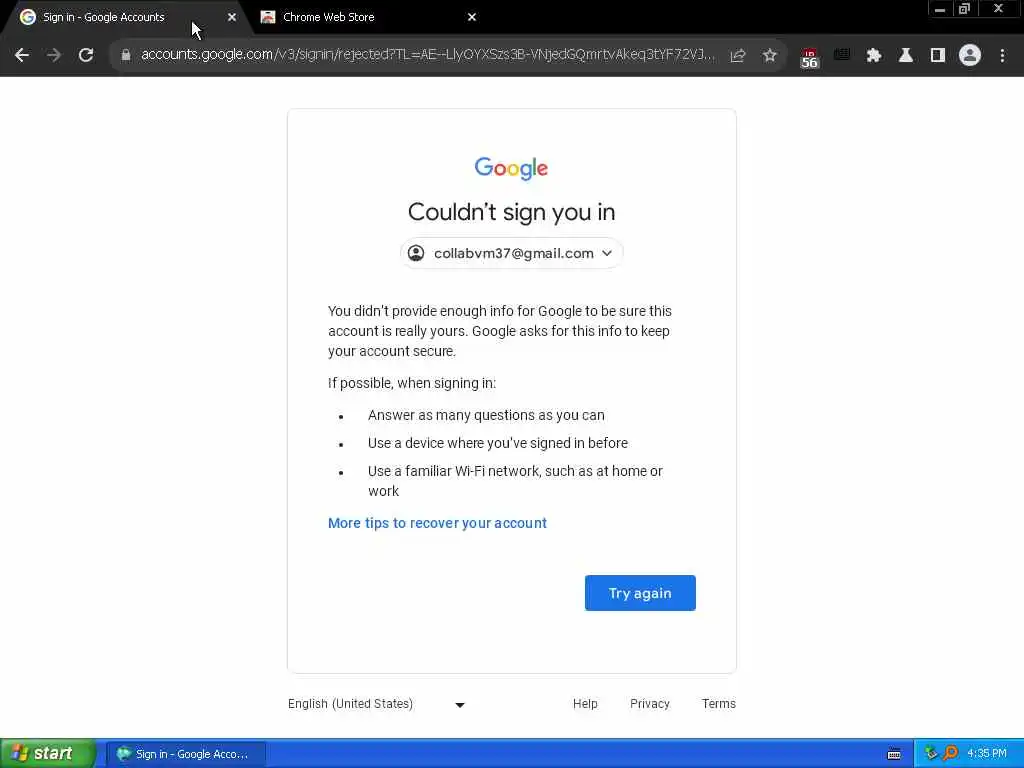1024x768 pixels.
Task: Open the Privacy link in footer
Action: pos(650,704)
